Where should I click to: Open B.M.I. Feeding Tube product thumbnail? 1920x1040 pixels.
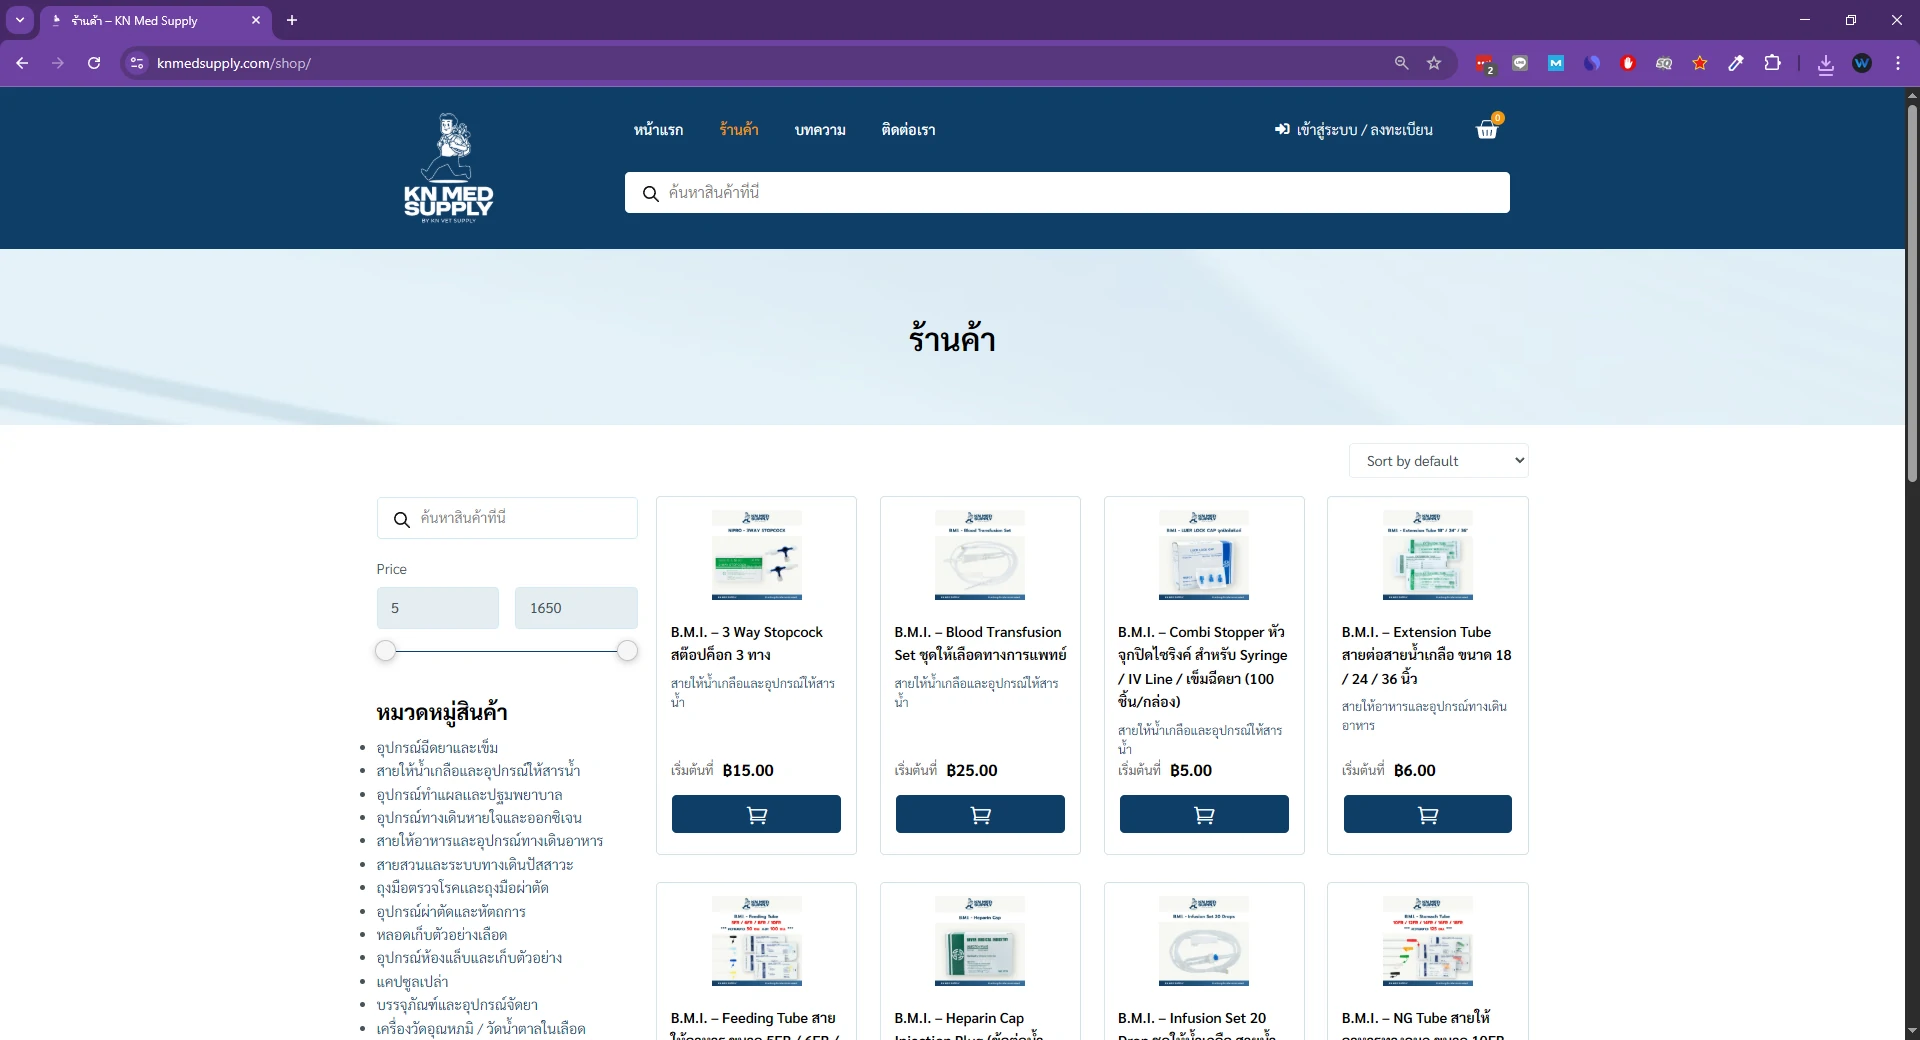point(756,941)
